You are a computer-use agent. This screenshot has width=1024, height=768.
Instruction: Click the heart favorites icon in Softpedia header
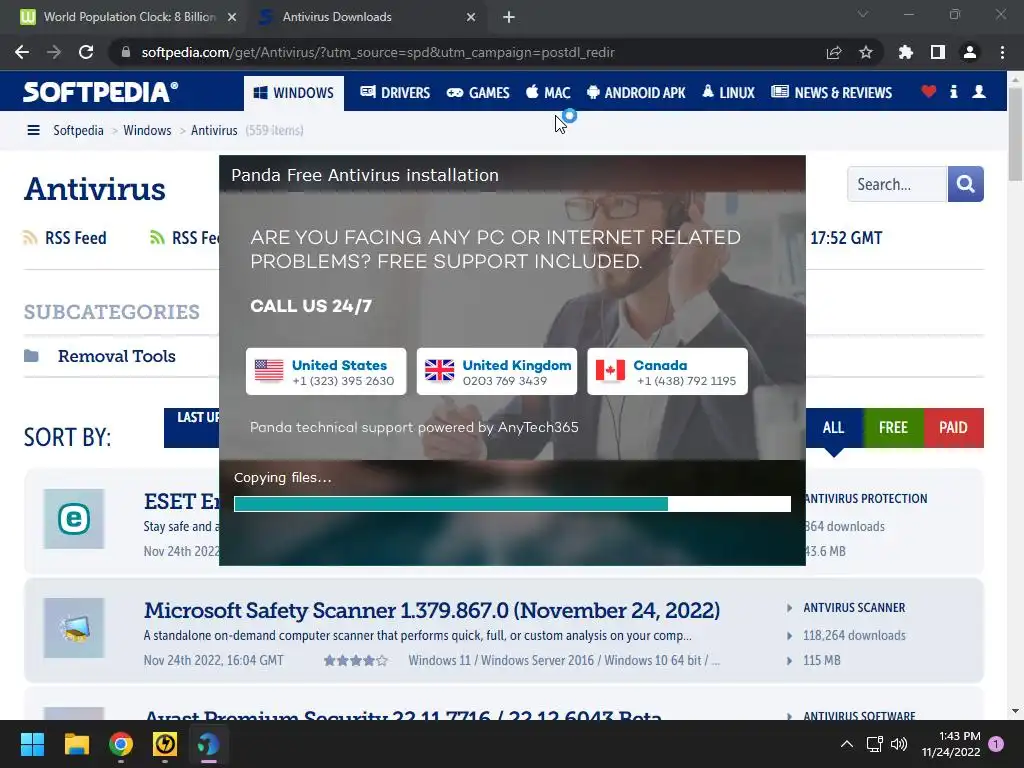coord(928,92)
